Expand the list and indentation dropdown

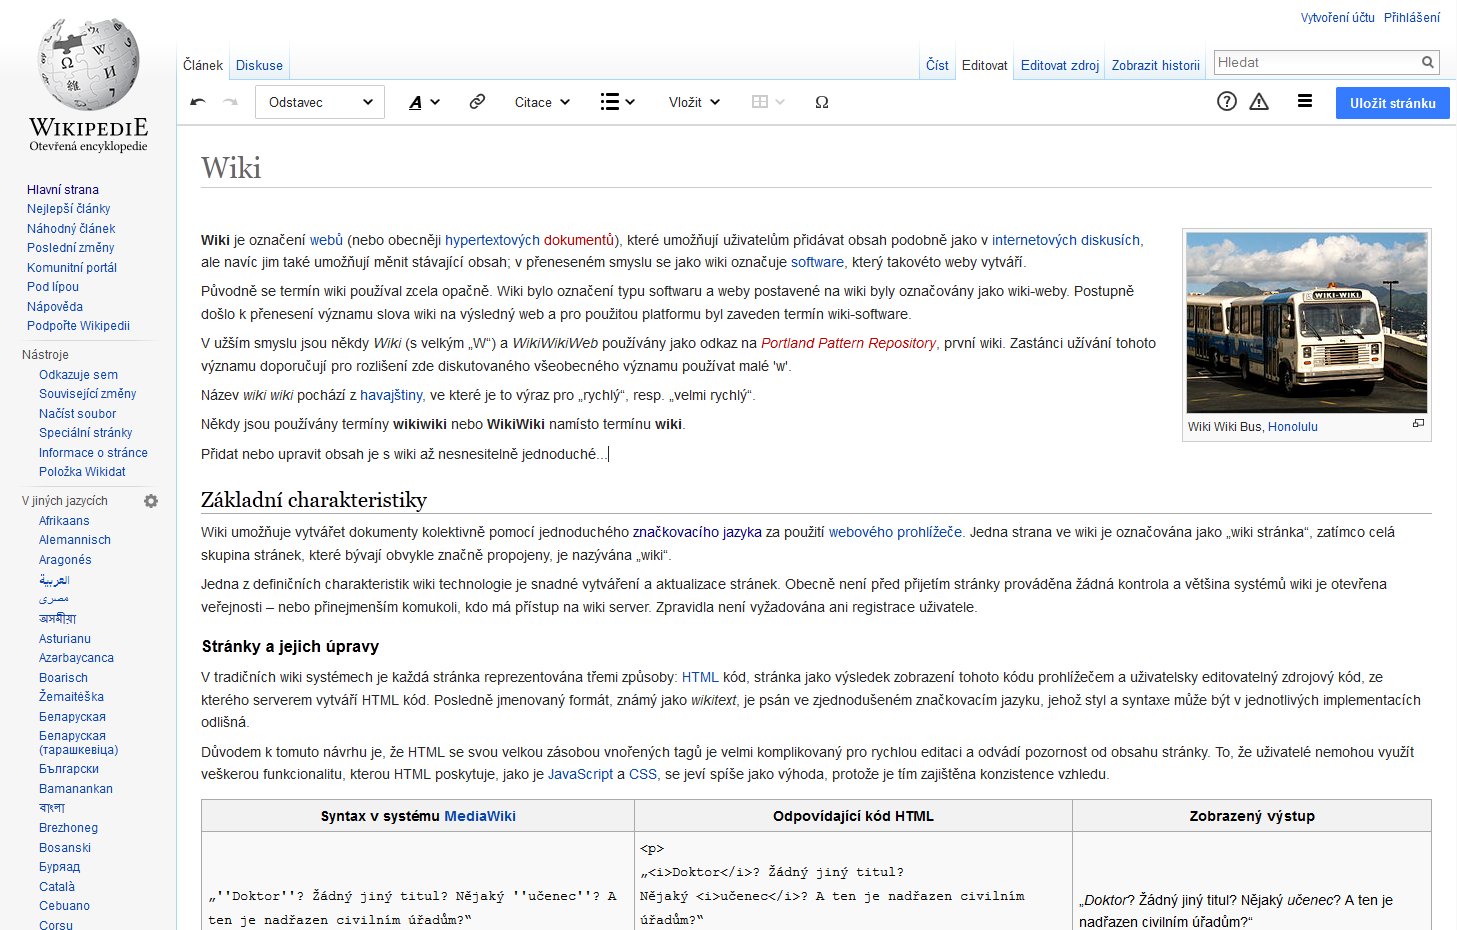[617, 102]
